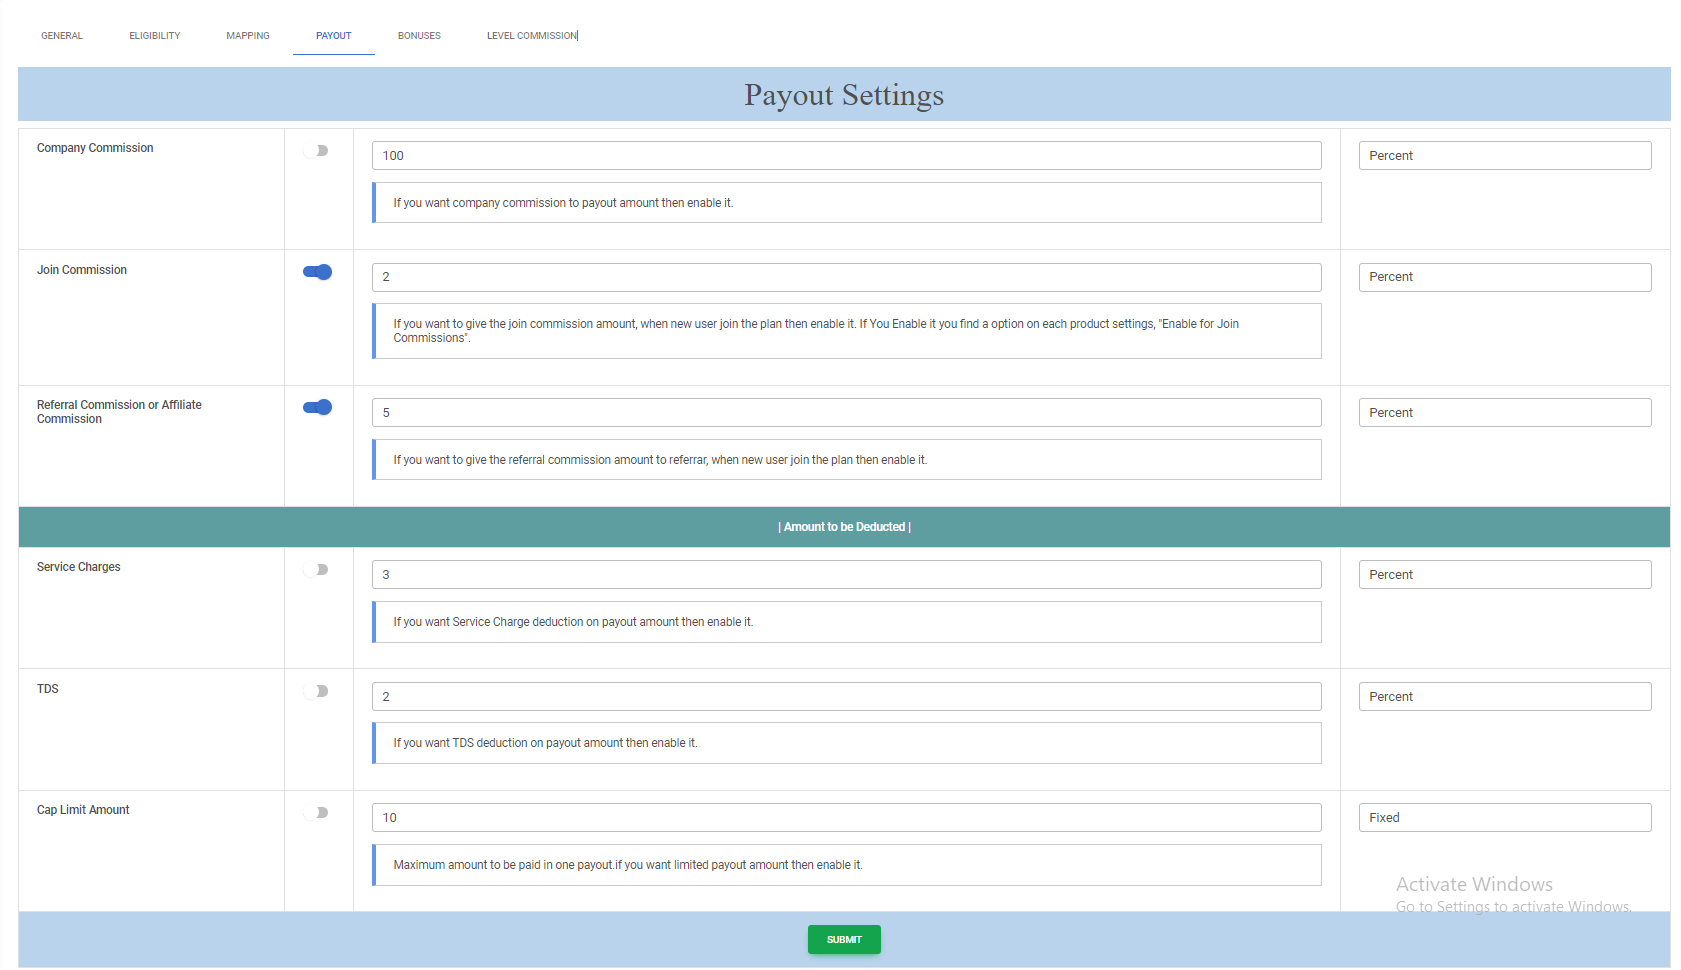Enable the Service Charges toggle
The height and width of the screenshot is (970, 1681).
[317, 569]
